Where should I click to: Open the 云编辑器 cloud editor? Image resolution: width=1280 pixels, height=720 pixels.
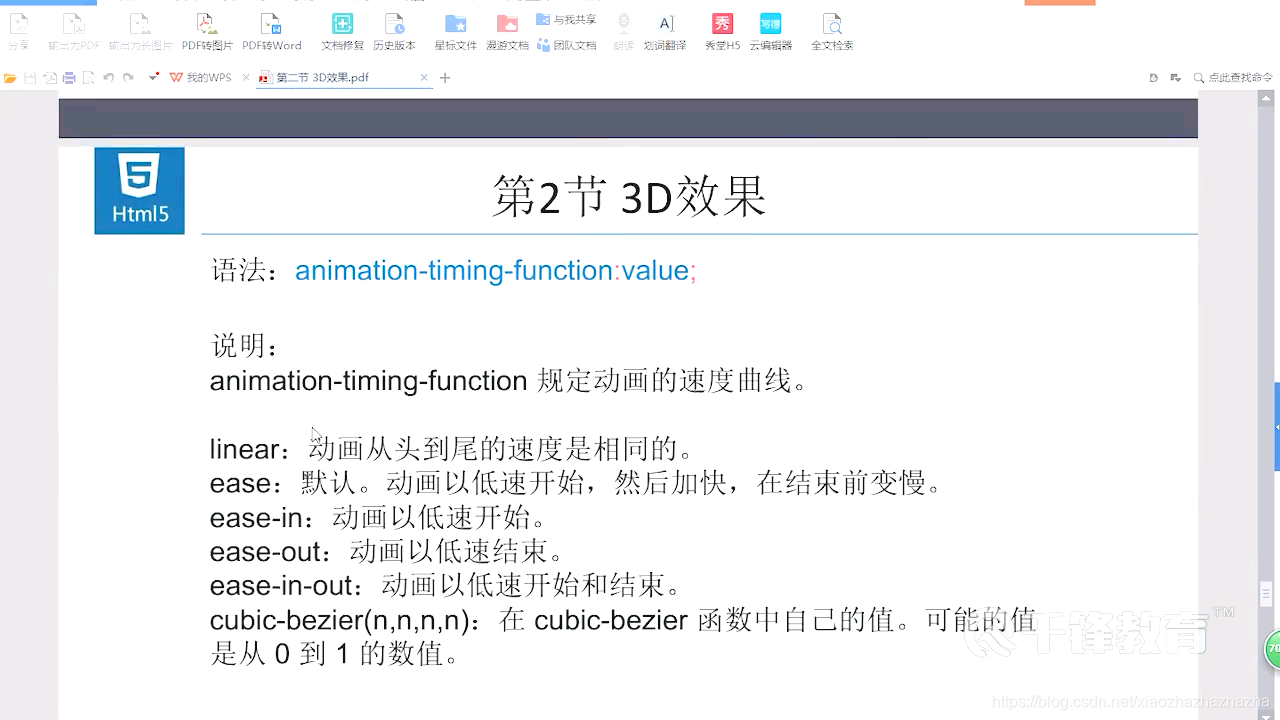pyautogui.click(x=770, y=31)
